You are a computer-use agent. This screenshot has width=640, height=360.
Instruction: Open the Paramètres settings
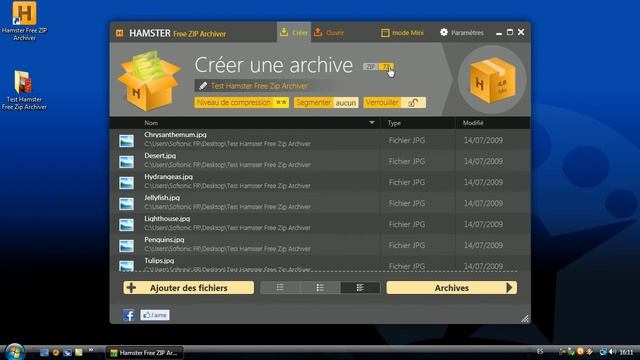click(x=462, y=33)
